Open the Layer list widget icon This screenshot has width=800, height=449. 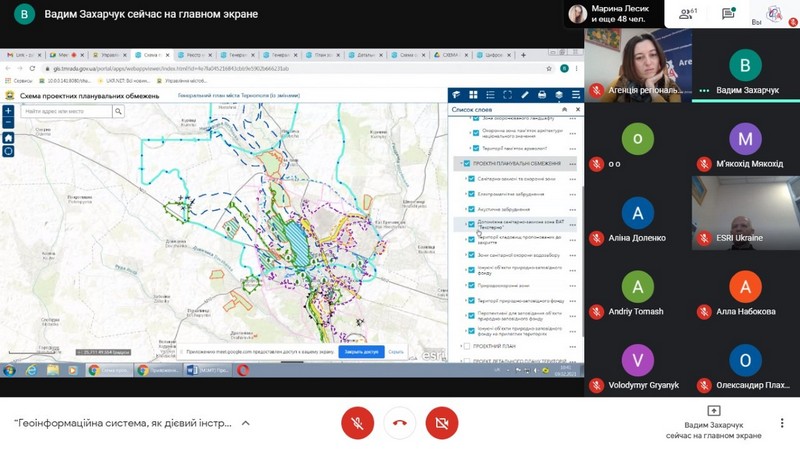559,95
